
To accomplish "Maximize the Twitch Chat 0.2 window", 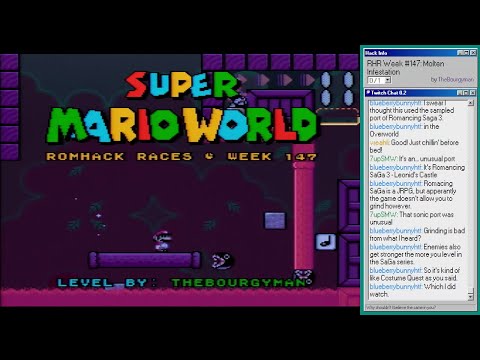I will pyautogui.click(x=466, y=93).
